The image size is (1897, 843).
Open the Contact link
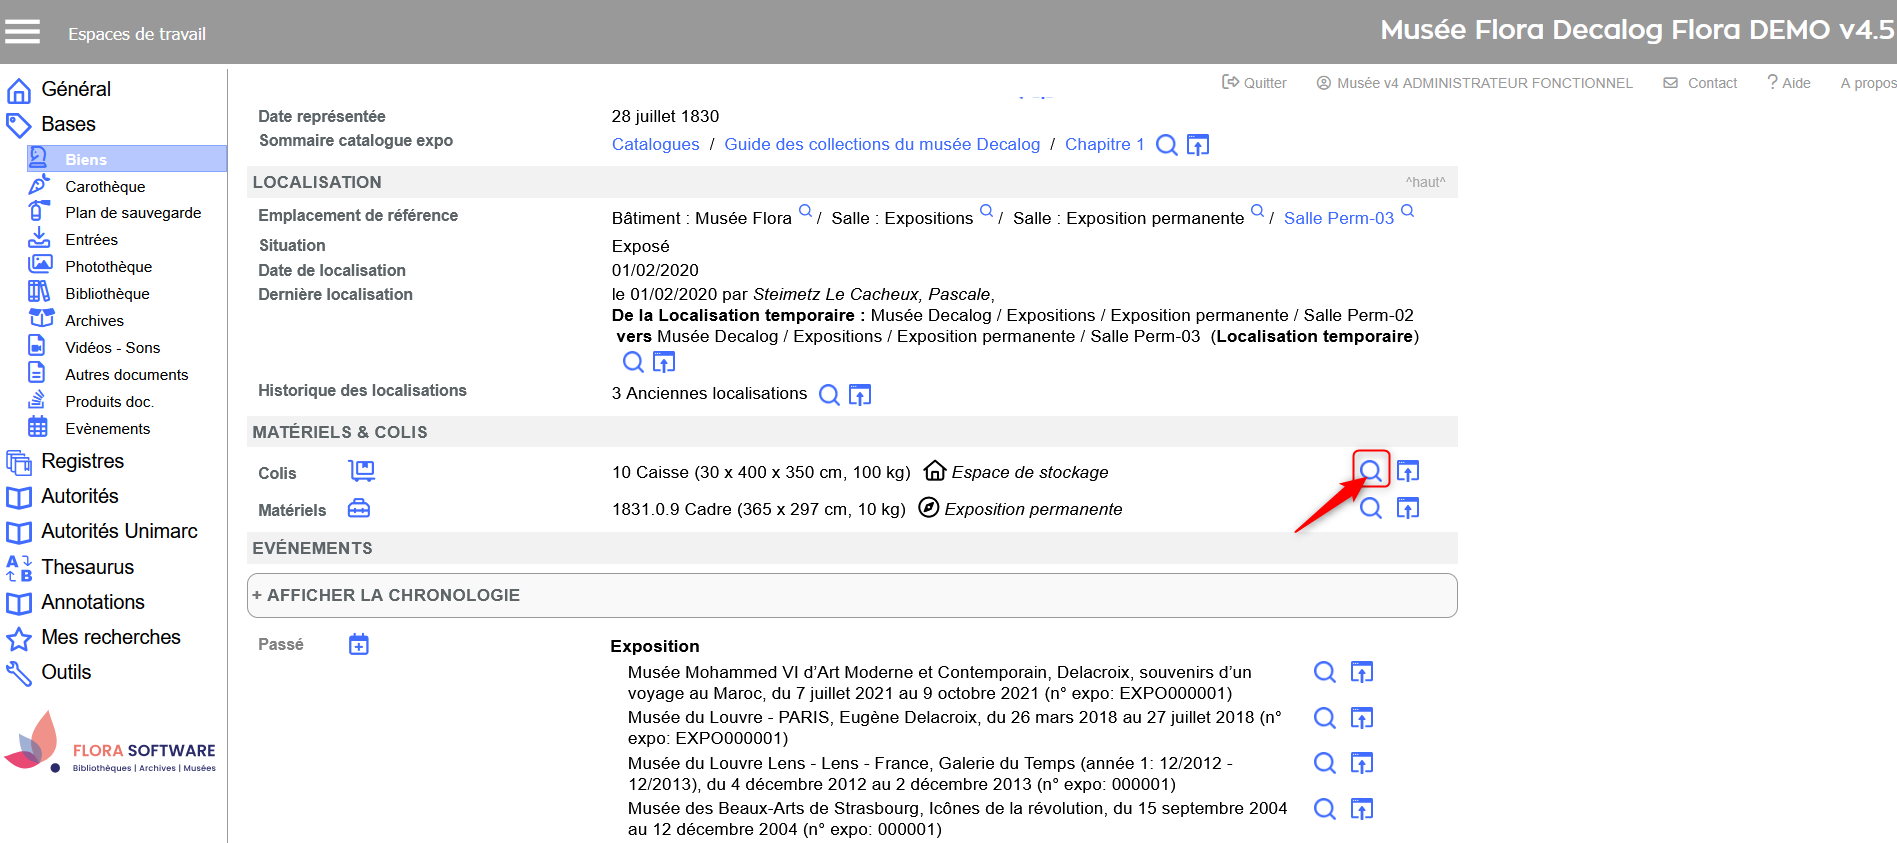(1700, 83)
